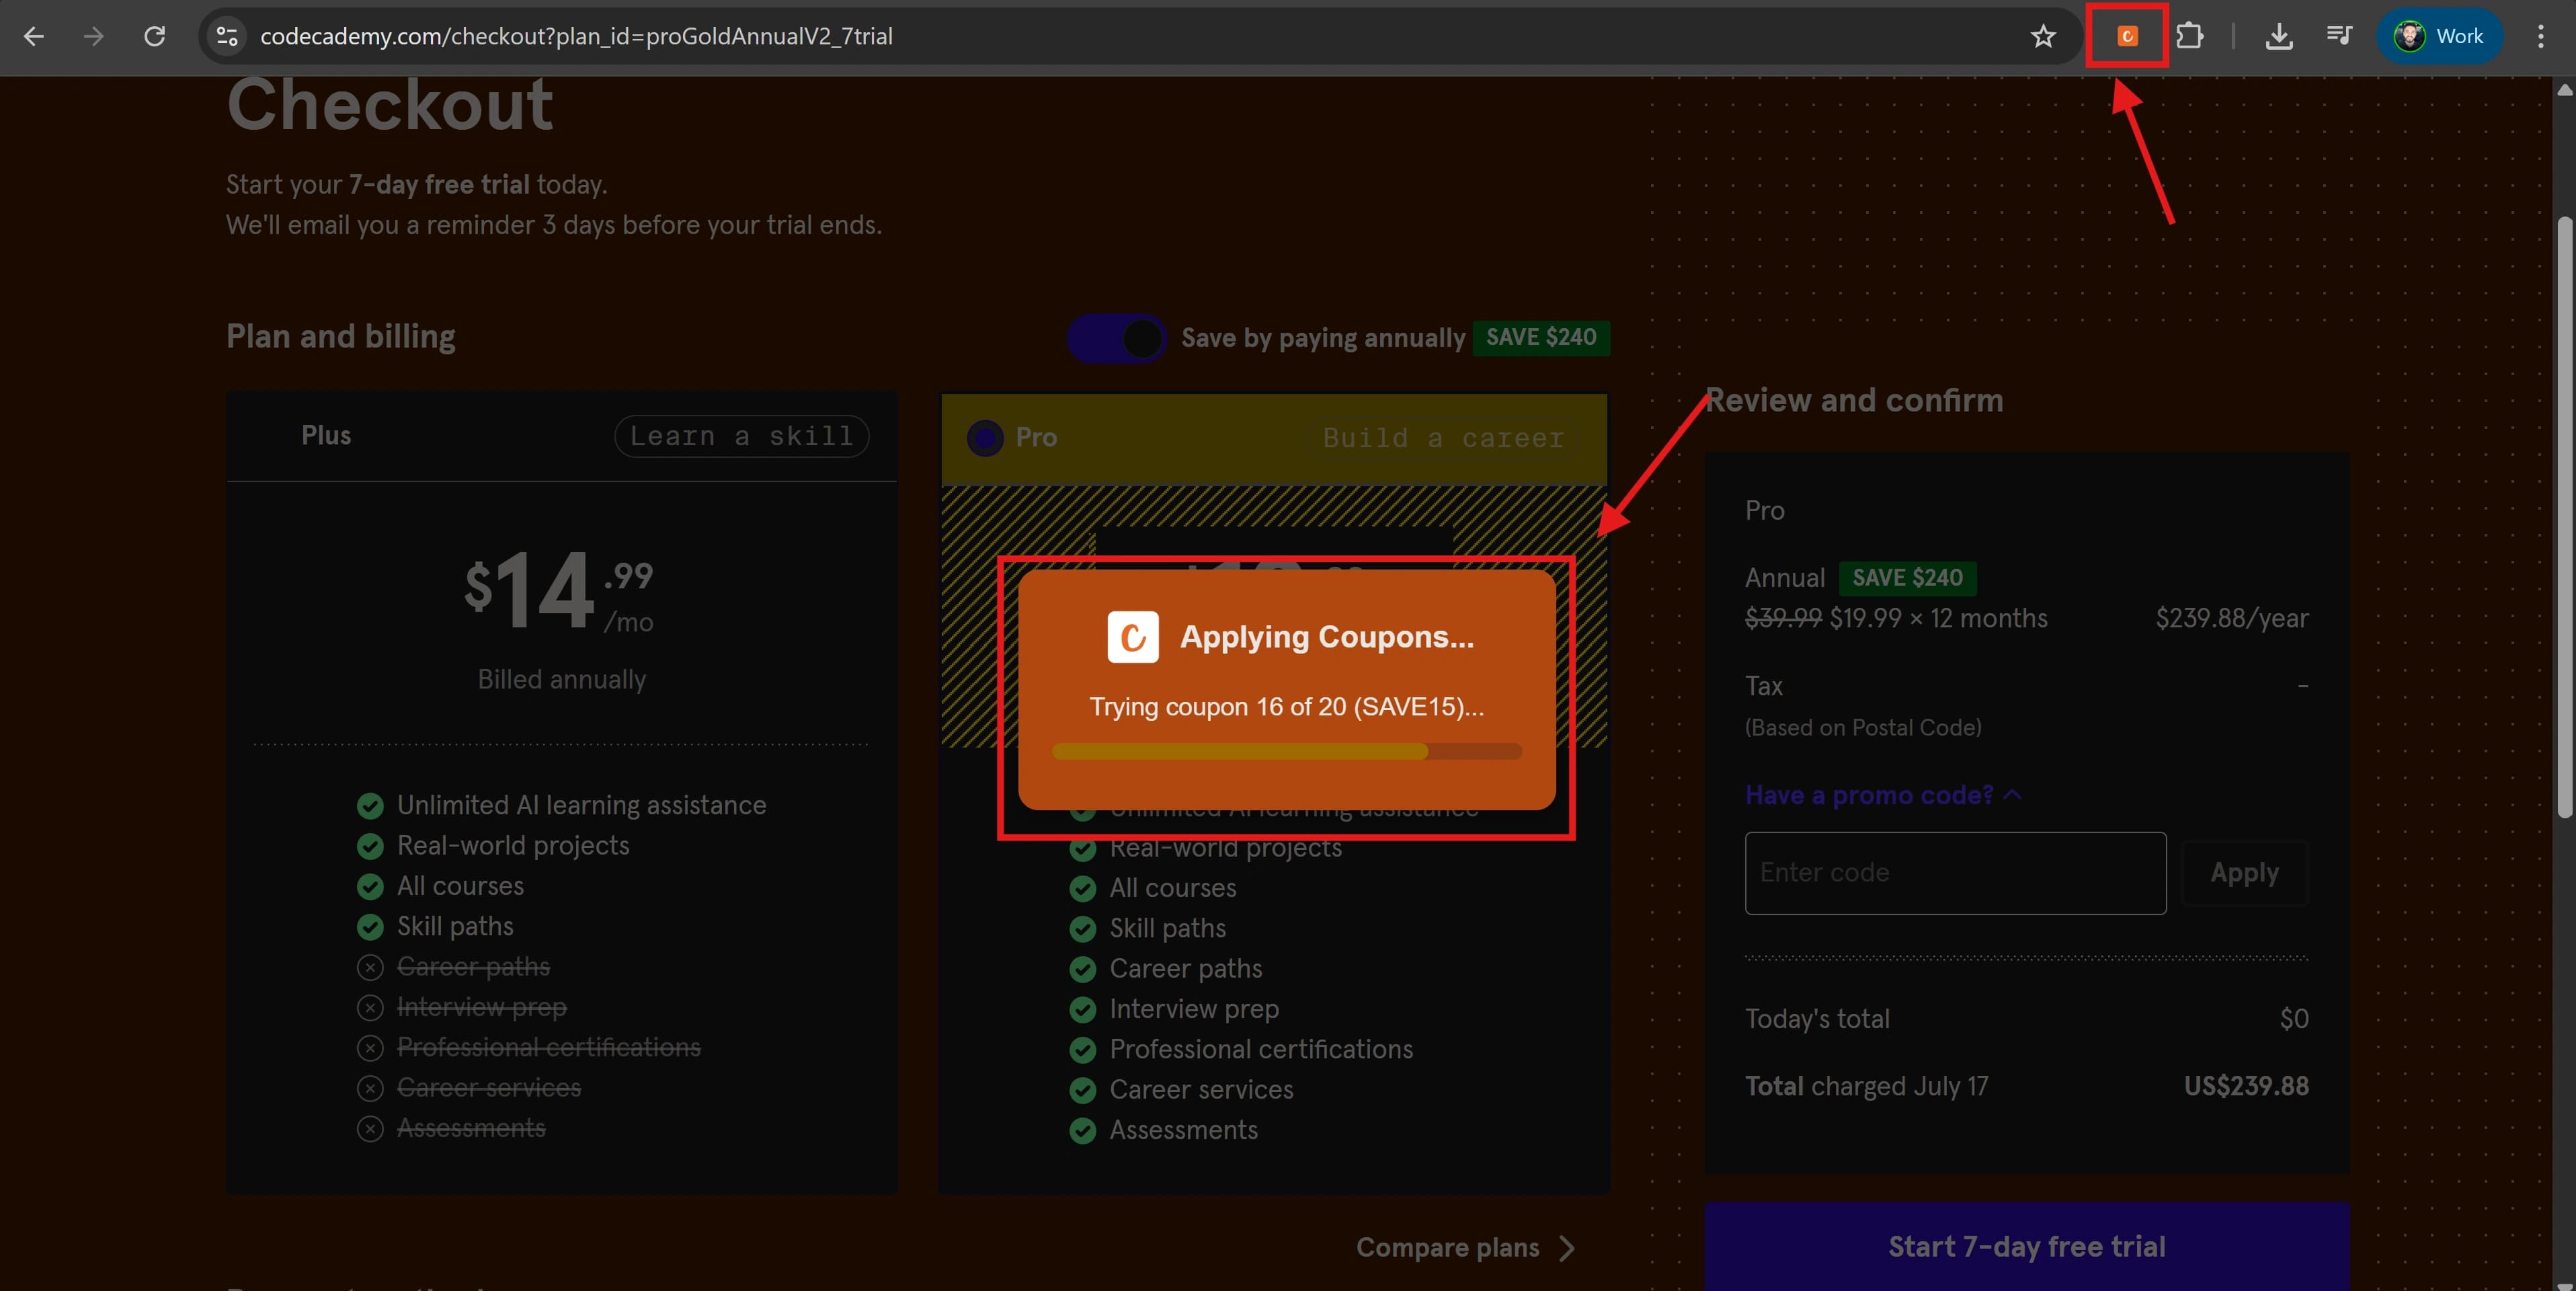Image resolution: width=2576 pixels, height=1291 pixels.
Task: Open the orange coupon extension icon
Action: pos(2127,37)
